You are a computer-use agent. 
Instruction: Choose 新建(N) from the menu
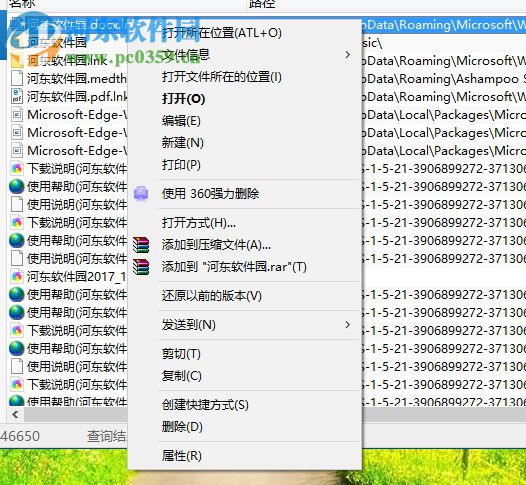click(183, 143)
